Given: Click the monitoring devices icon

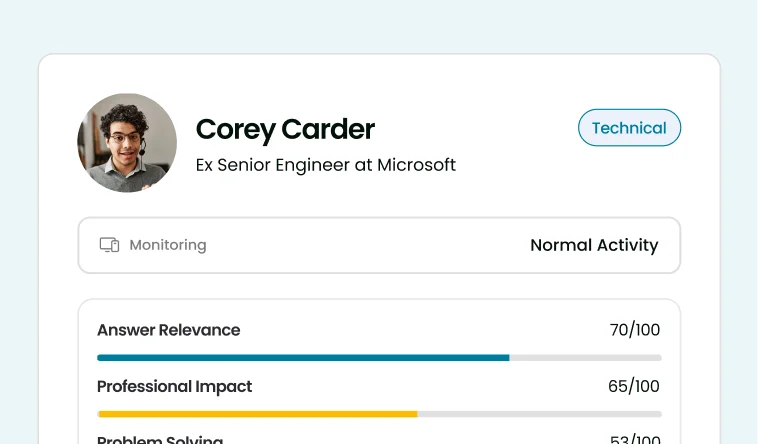Looking at the screenshot, I should 109,245.
